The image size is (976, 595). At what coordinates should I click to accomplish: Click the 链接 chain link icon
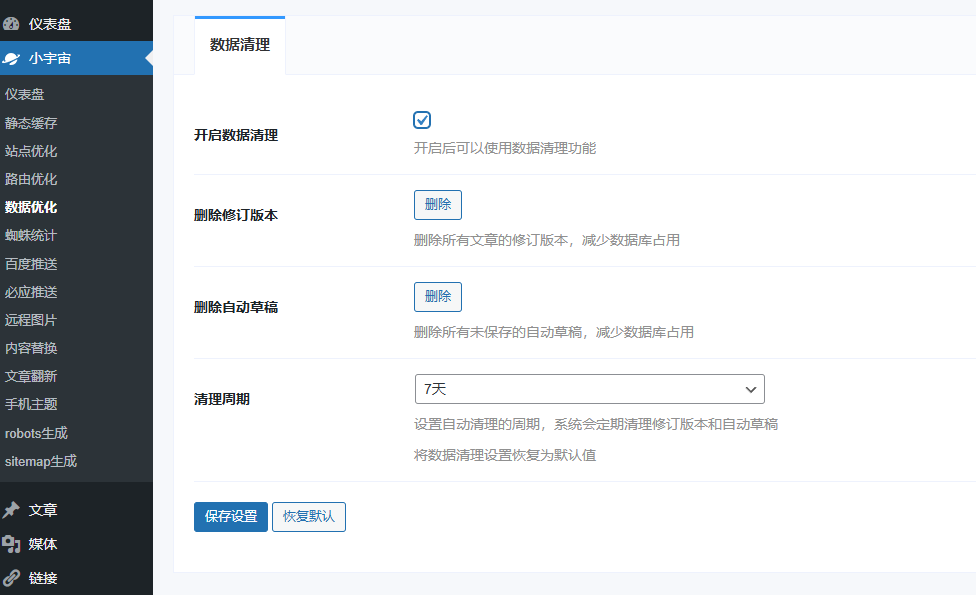tap(12, 578)
